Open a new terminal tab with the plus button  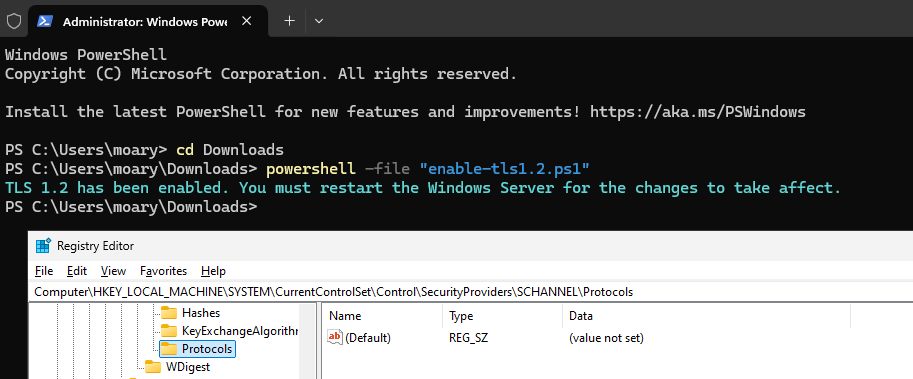(x=289, y=21)
